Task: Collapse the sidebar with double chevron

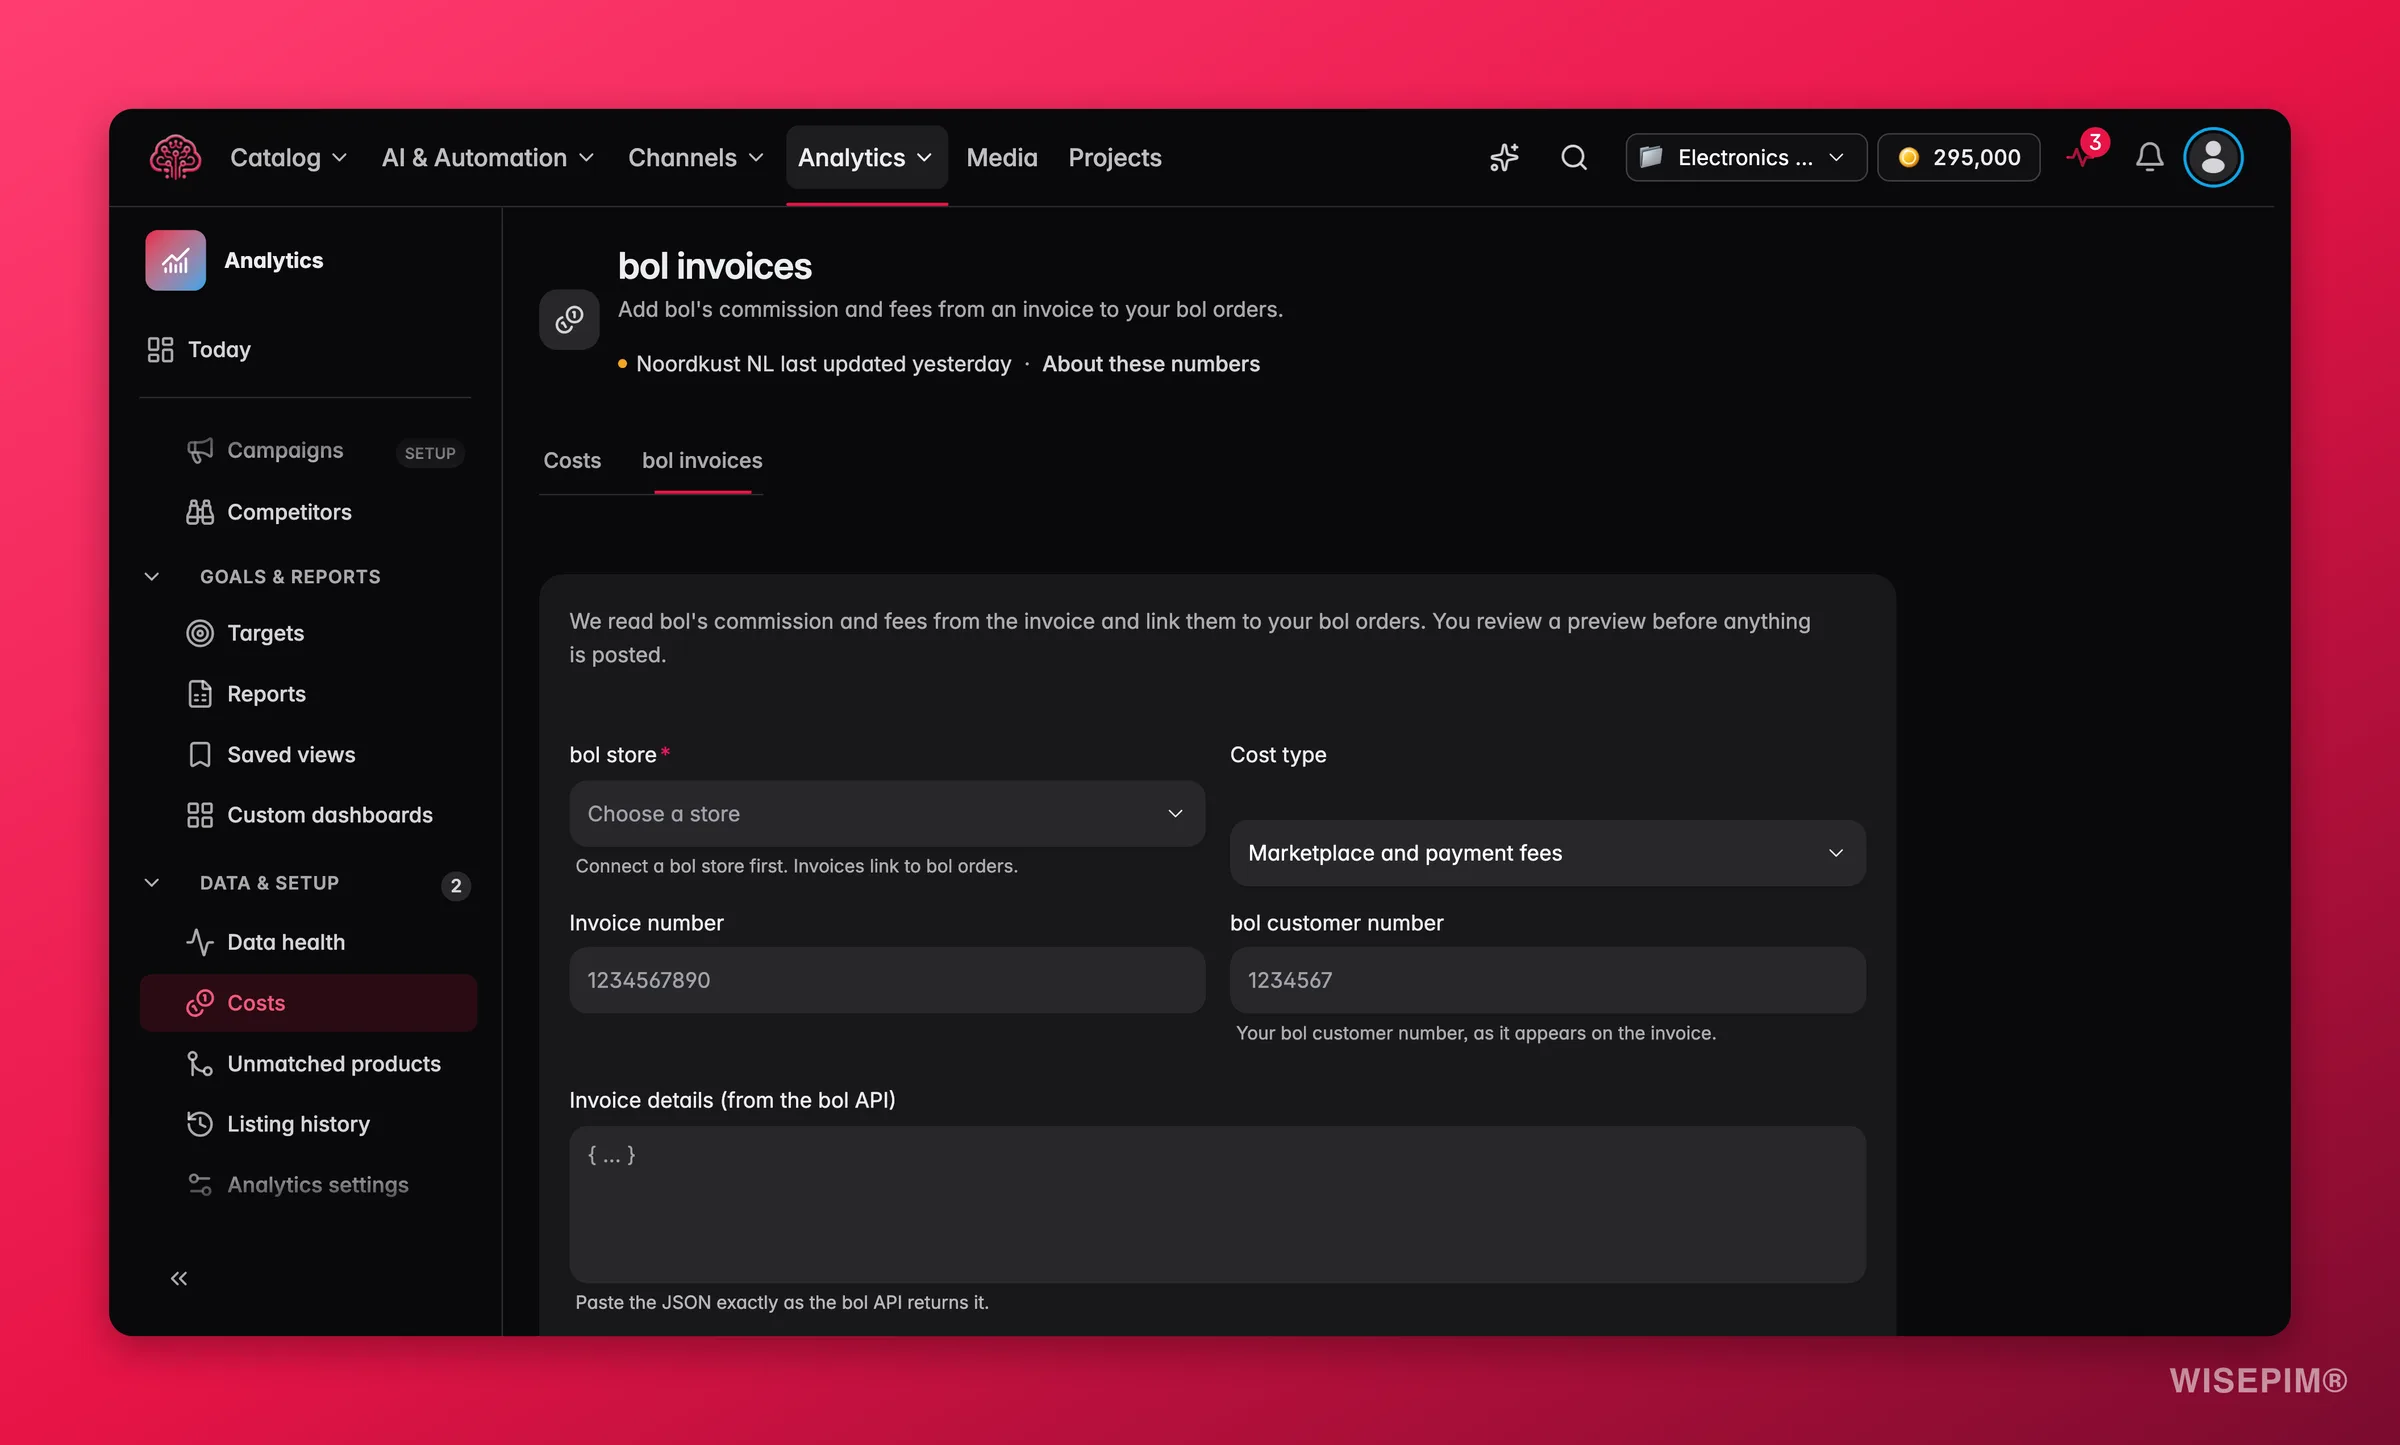Action: pos(179,1278)
